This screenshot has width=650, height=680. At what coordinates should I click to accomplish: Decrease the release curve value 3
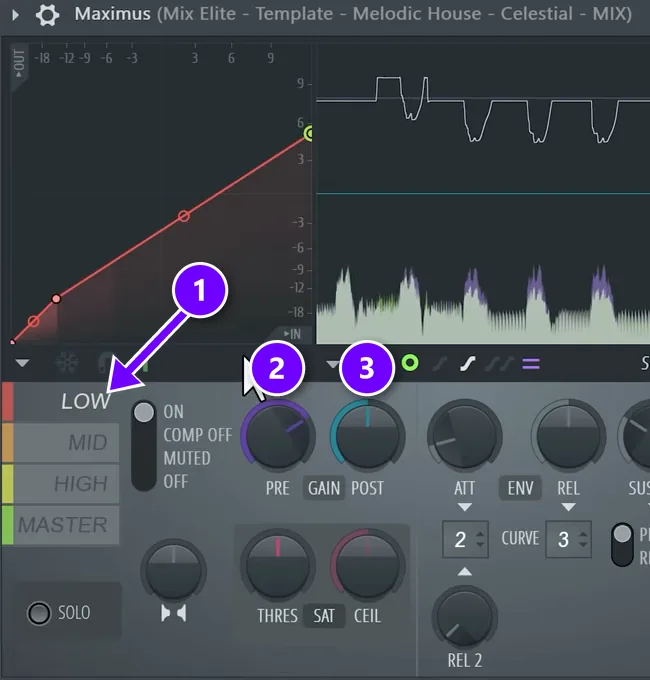[x=583, y=545]
